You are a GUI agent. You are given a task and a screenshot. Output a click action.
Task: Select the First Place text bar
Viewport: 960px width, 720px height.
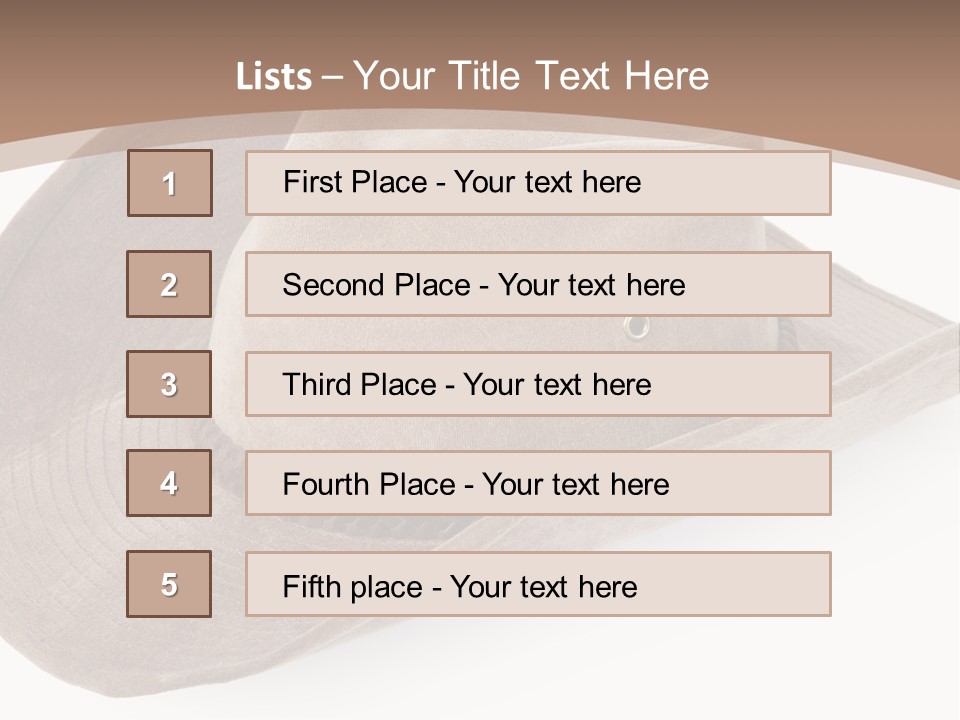(x=538, y=183)
